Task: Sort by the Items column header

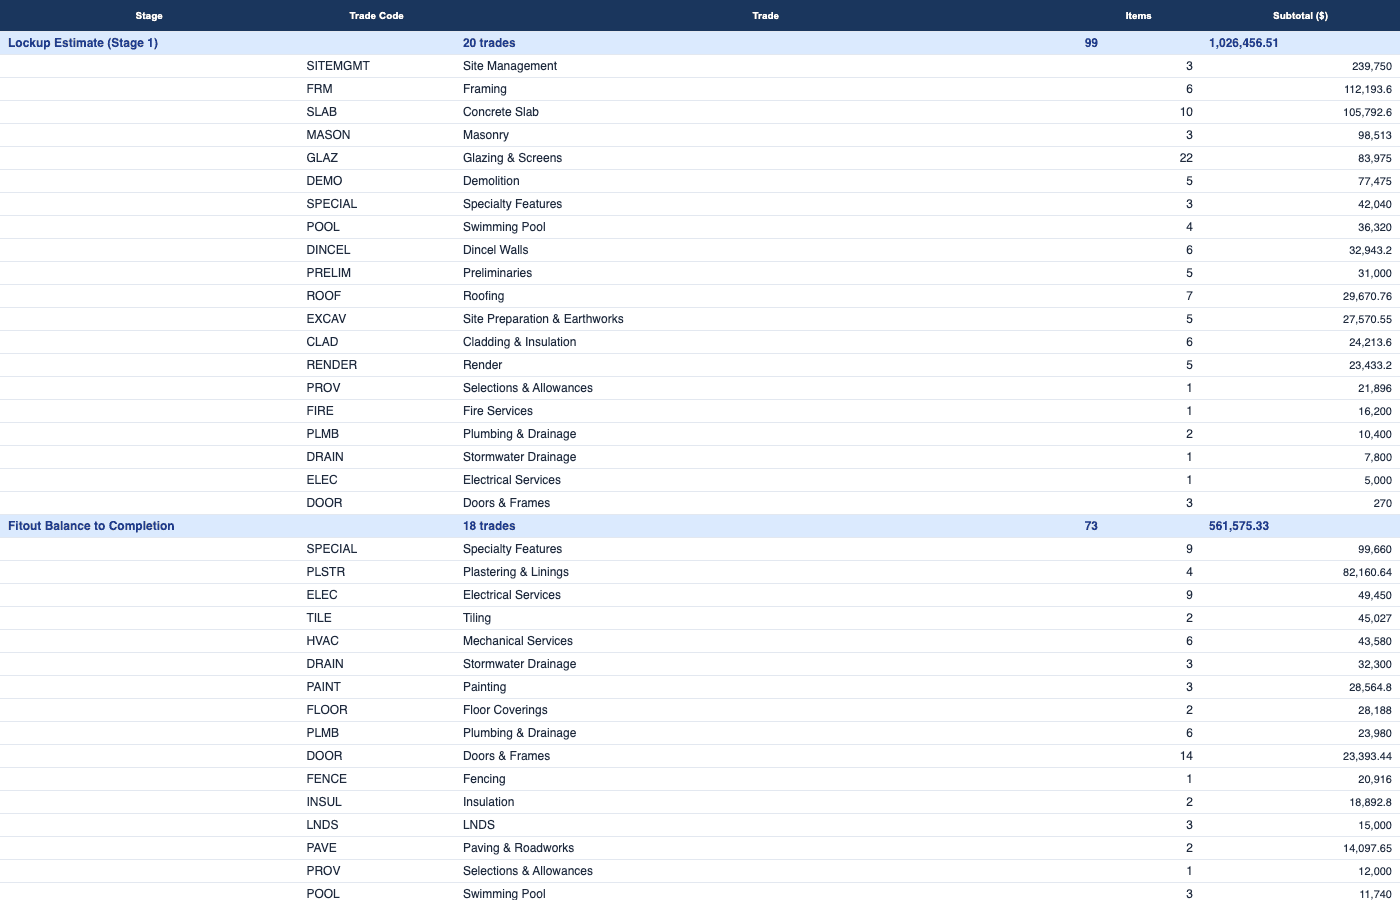Action: (1138, 16)
